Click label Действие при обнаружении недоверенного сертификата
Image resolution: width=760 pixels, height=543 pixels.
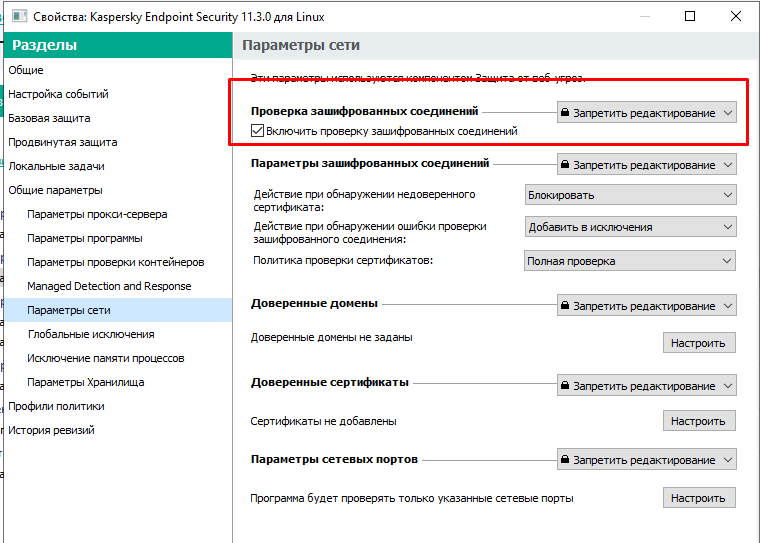[364, 201]
